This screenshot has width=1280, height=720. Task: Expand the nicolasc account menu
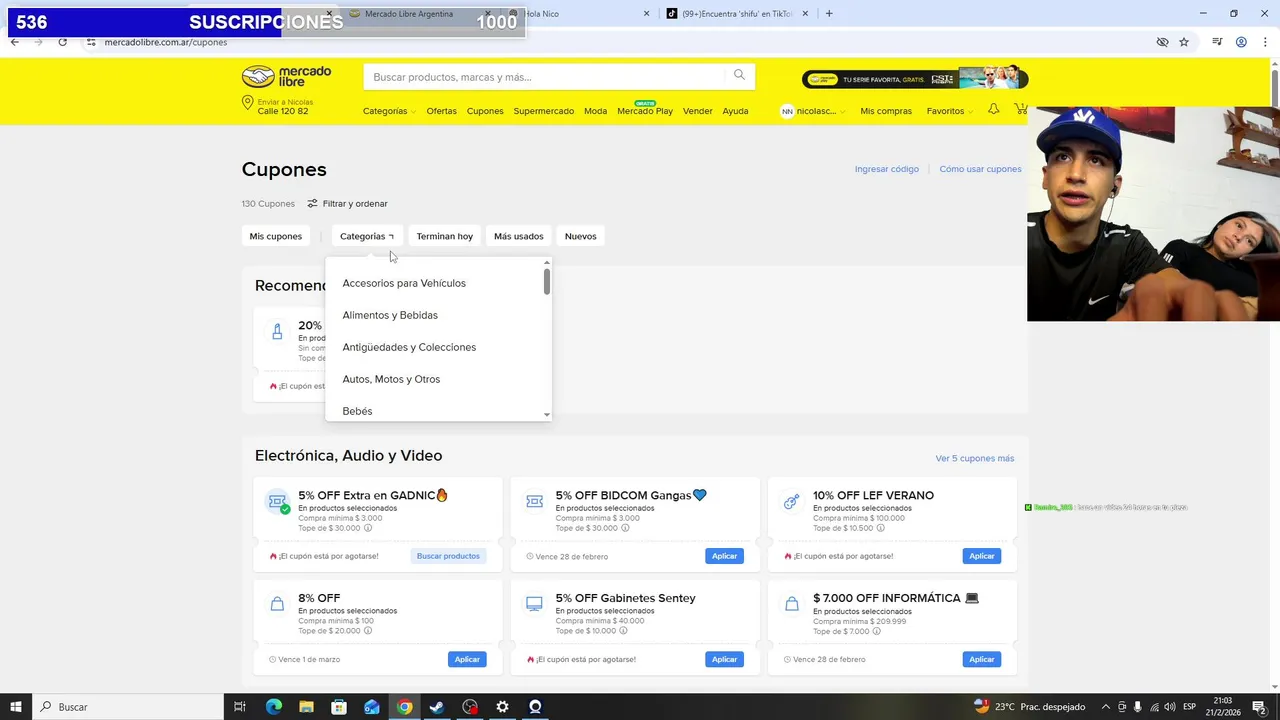coord(813,111)
